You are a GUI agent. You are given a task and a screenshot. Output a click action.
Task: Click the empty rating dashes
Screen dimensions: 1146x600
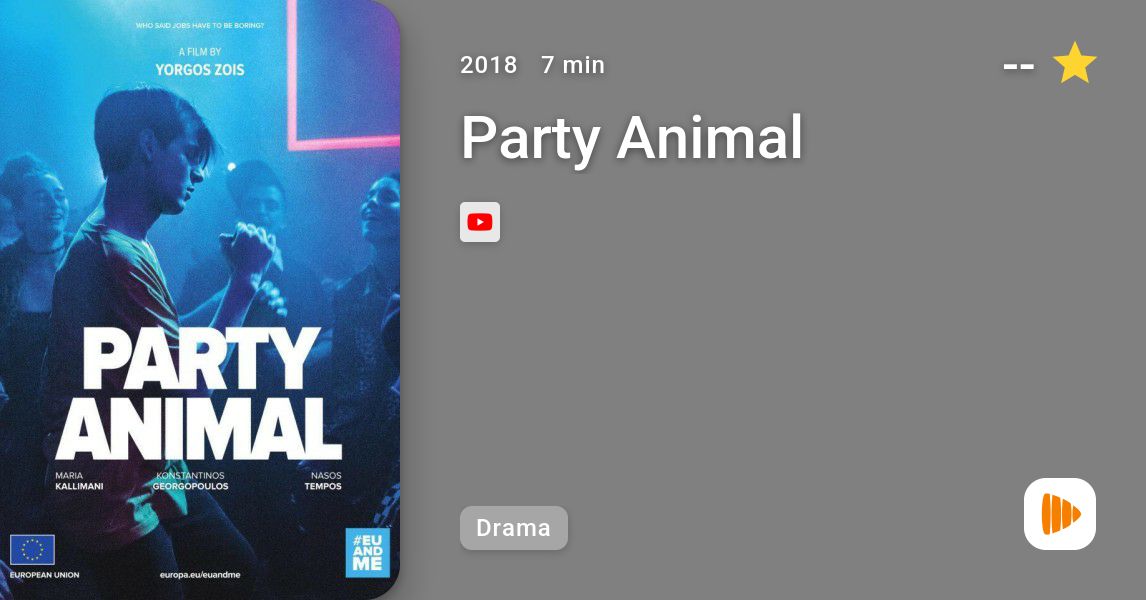pos(1018,67)
